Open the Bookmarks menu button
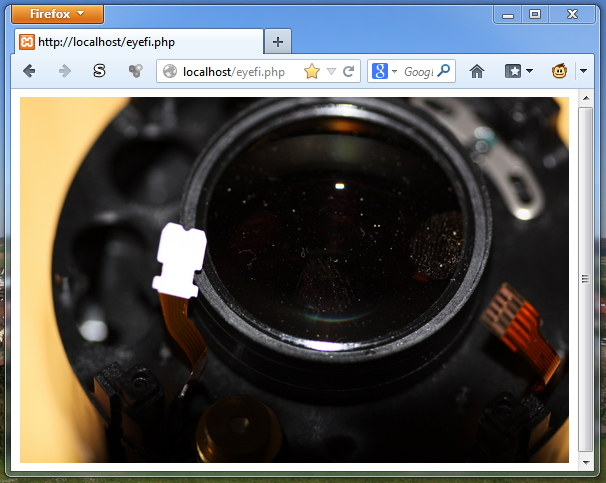Image resolution: width=606 pixels, height=483 pixels. [x=518, y=71]
